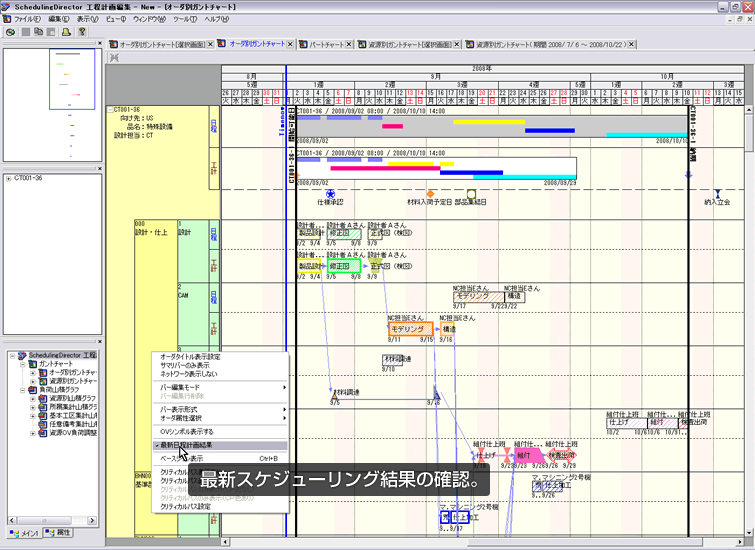The width and height of the screenshot is (755, 550).
Task: Open the ツール menu
Action: (x=185, y=19)
